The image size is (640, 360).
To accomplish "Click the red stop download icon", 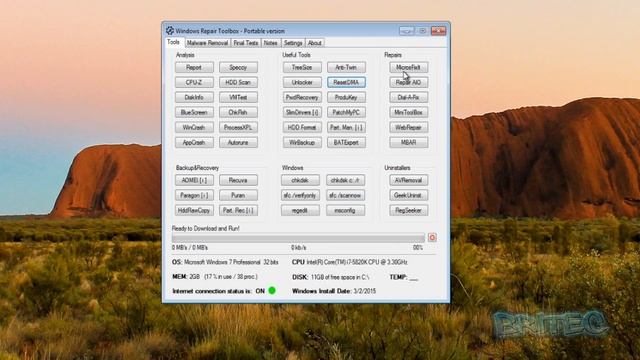I will (432, 238).
